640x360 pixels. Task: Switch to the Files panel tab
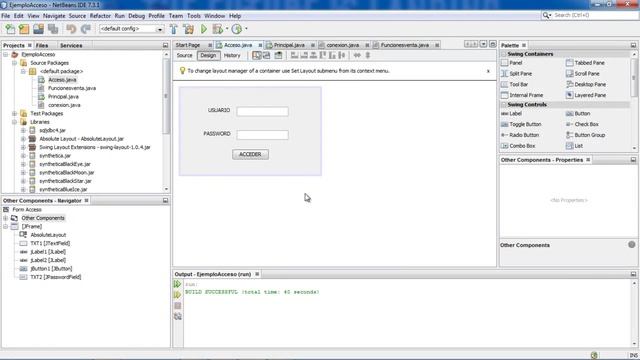click(42, 45)
